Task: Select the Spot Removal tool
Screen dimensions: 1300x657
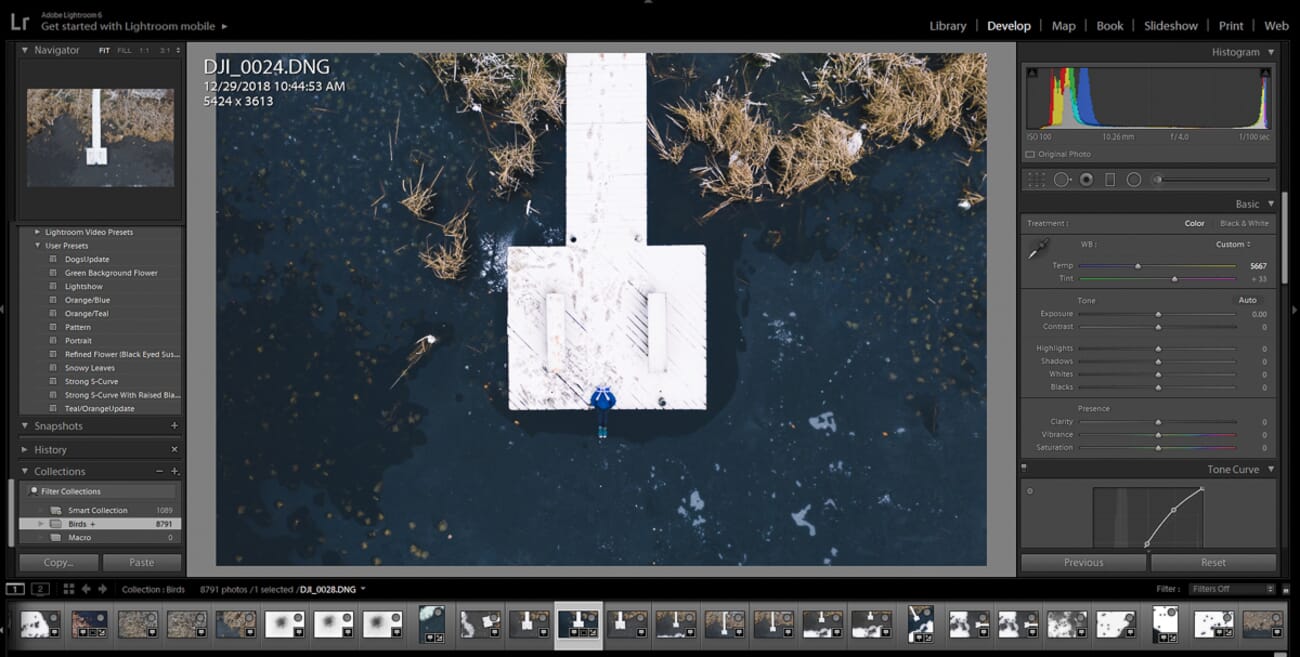Action: (x=1061, y=180)
